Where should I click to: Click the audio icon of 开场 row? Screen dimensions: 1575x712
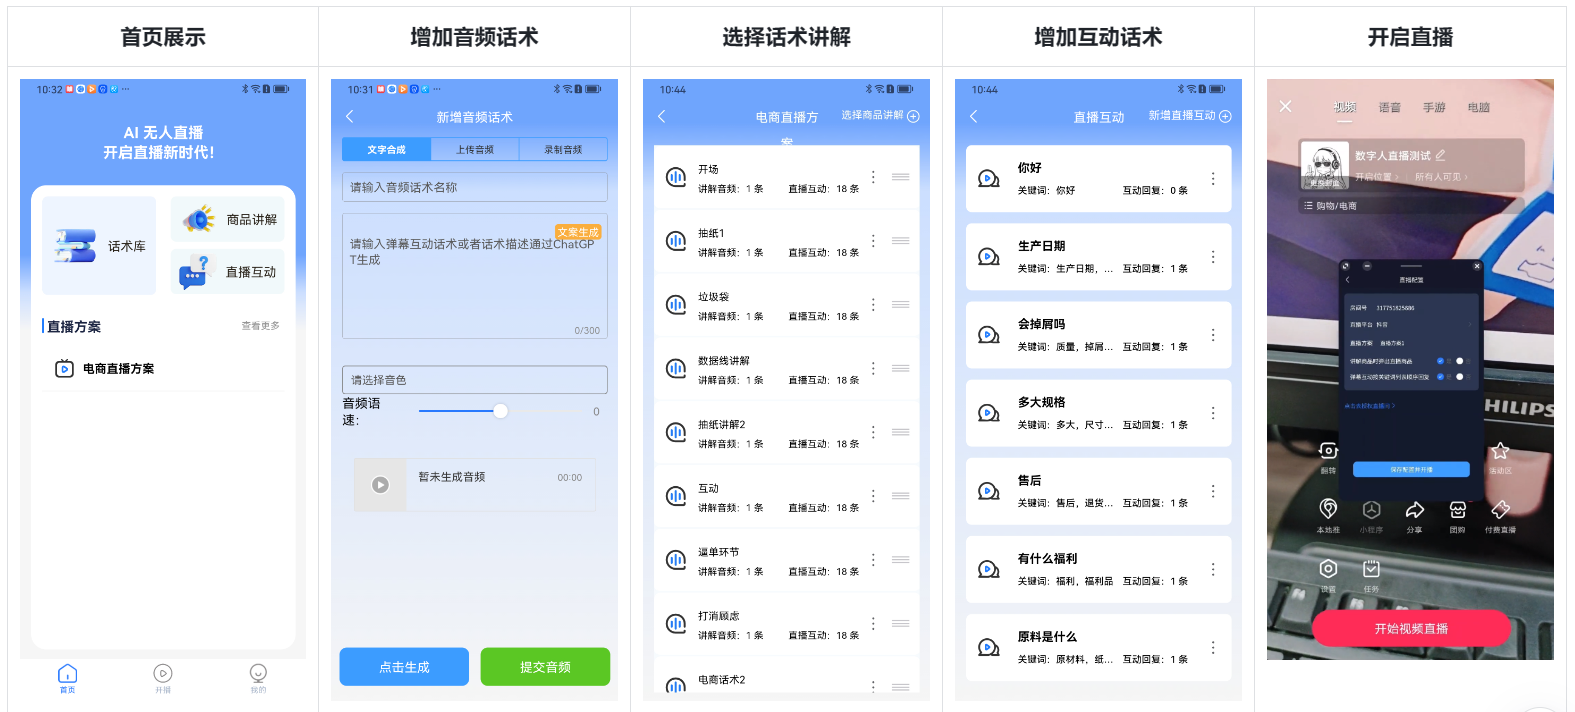(676, 177)
